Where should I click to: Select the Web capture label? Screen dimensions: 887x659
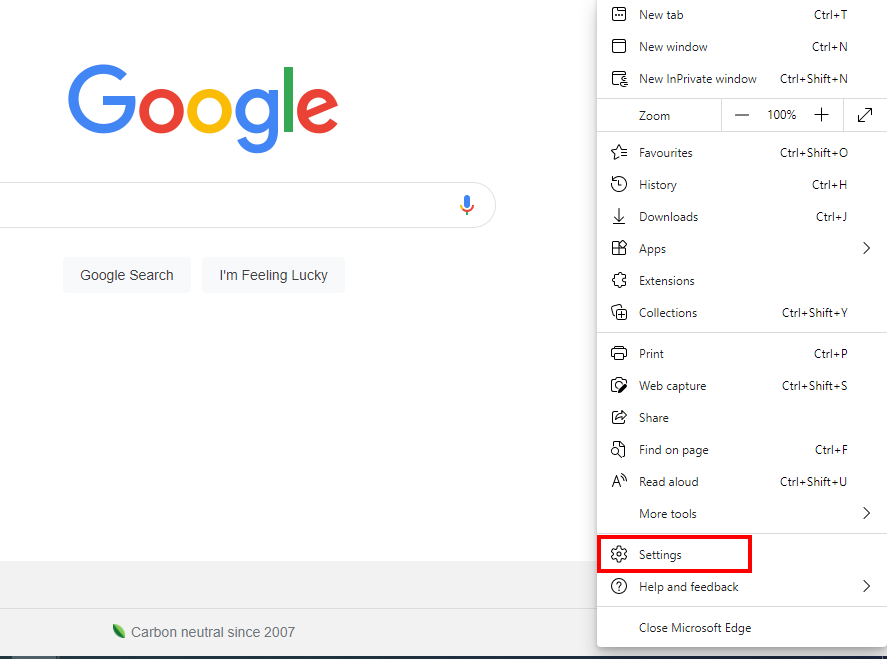pos(672,386)
